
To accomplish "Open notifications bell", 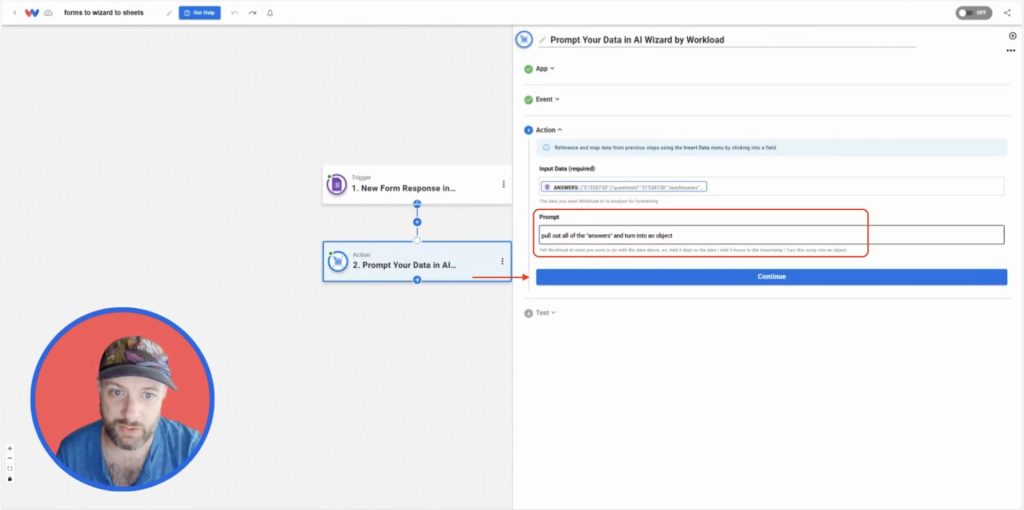I will 270,13.
